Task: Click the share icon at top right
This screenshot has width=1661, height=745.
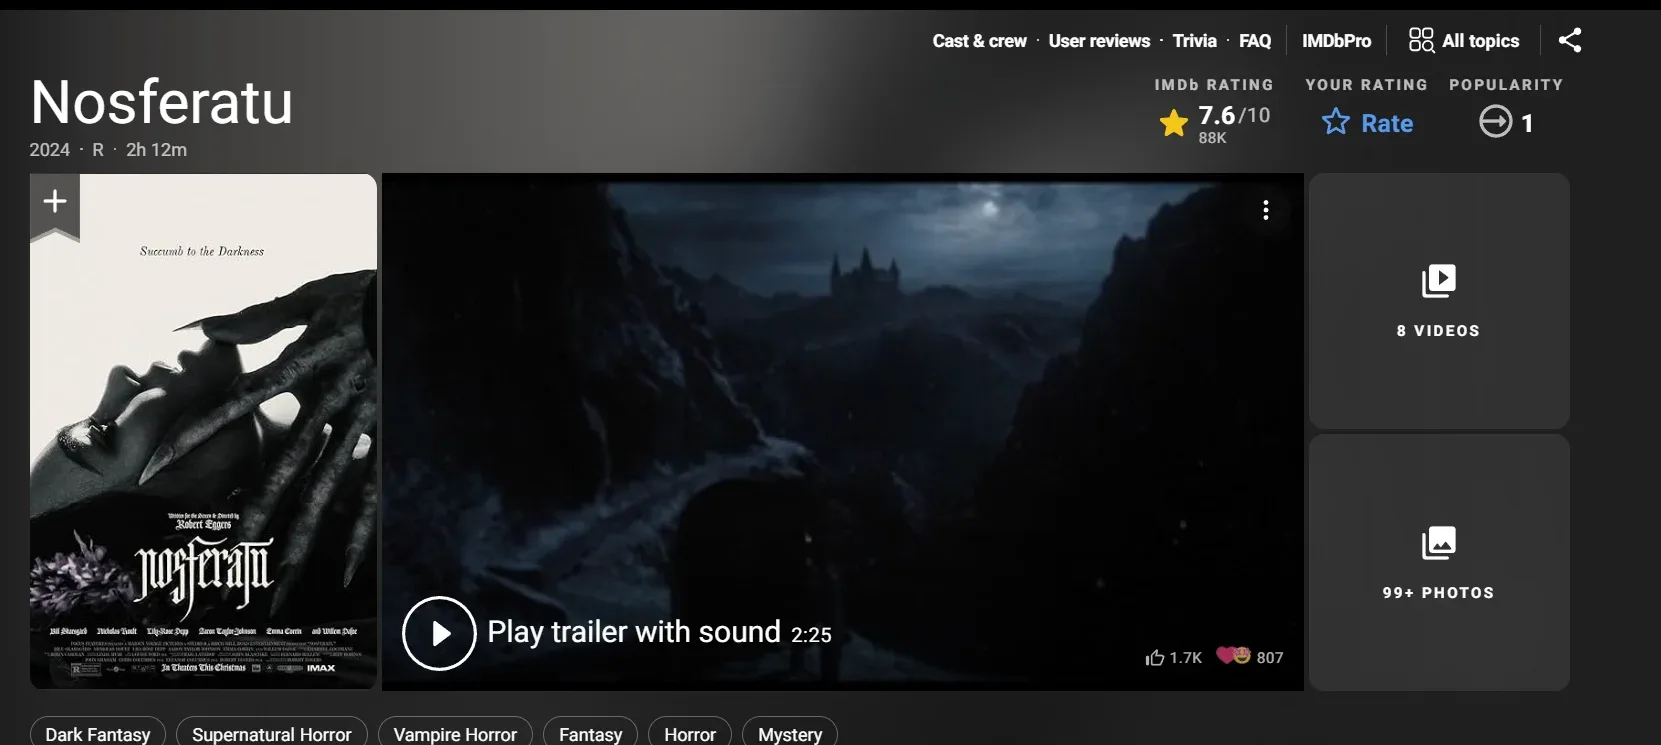Action: click(x=1570, y=40)
